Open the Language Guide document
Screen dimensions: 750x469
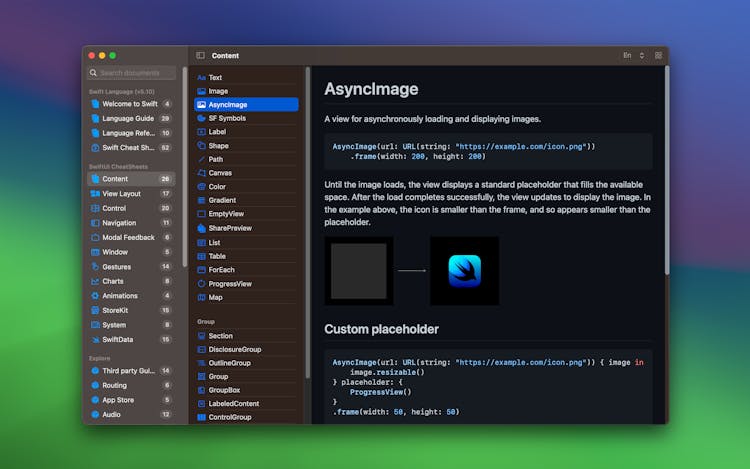(x=130, y=118)
